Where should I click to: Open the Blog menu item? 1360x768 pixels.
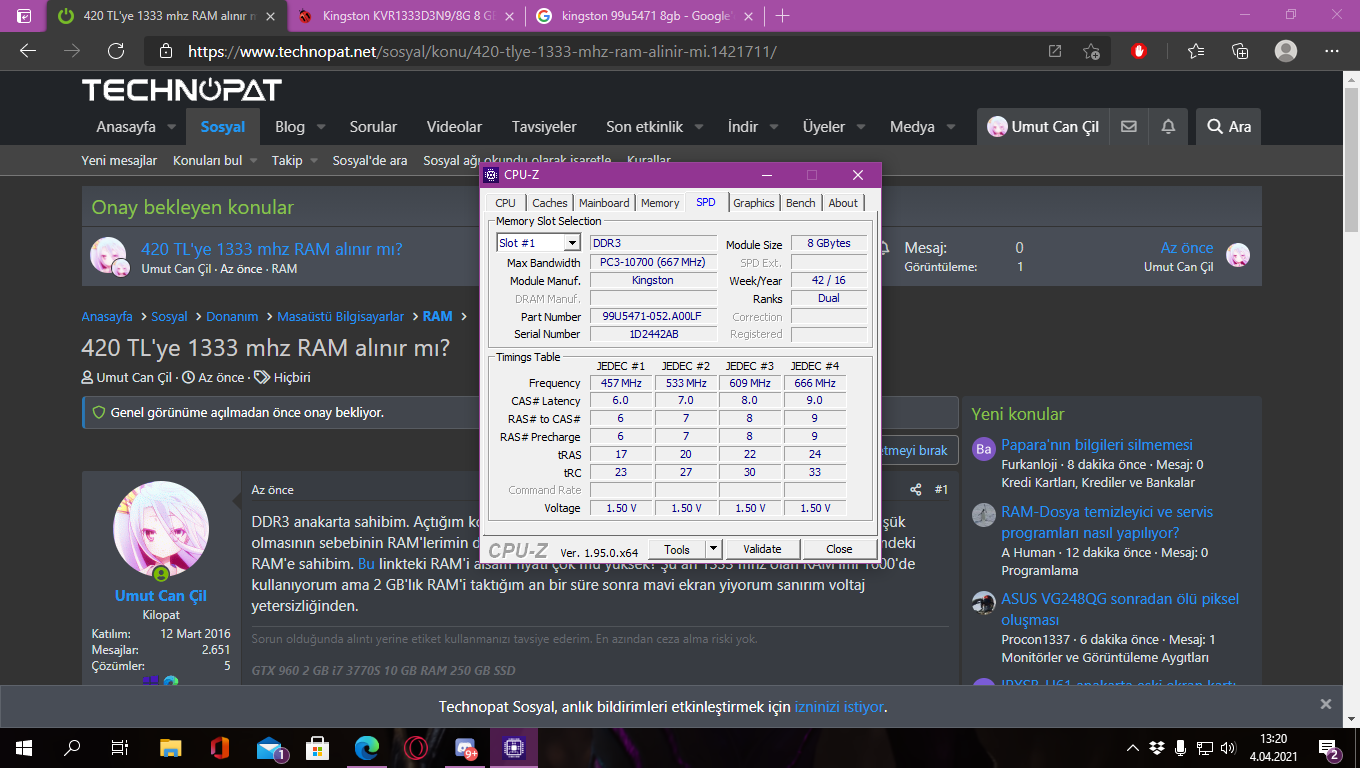coord(290,127)
